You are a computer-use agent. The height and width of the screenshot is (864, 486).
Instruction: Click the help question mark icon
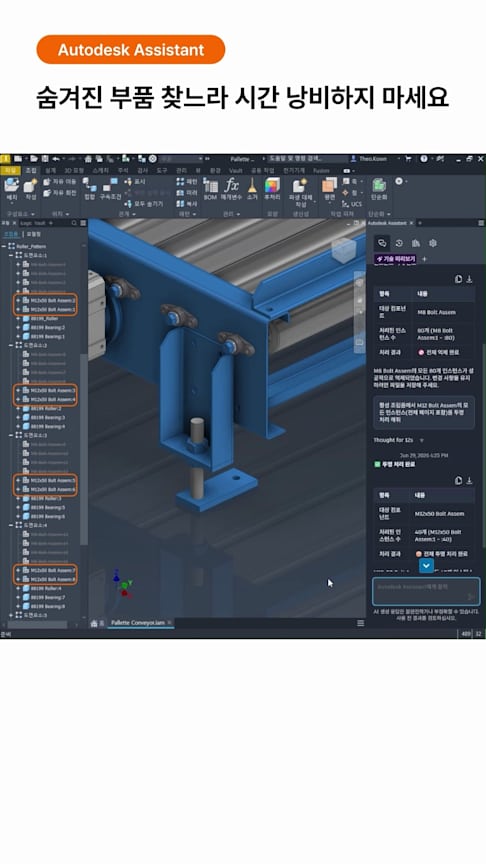(424, 159)
